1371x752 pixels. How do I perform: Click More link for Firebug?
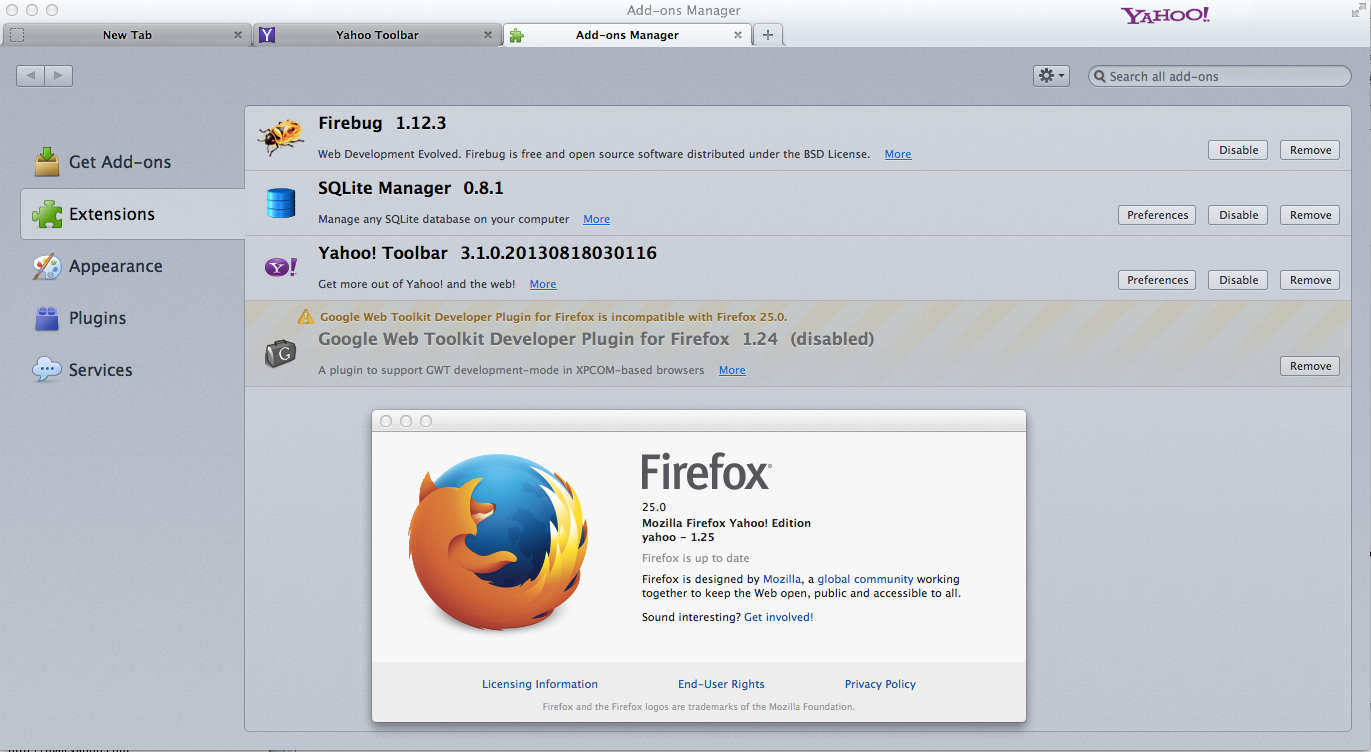point(898,154)
